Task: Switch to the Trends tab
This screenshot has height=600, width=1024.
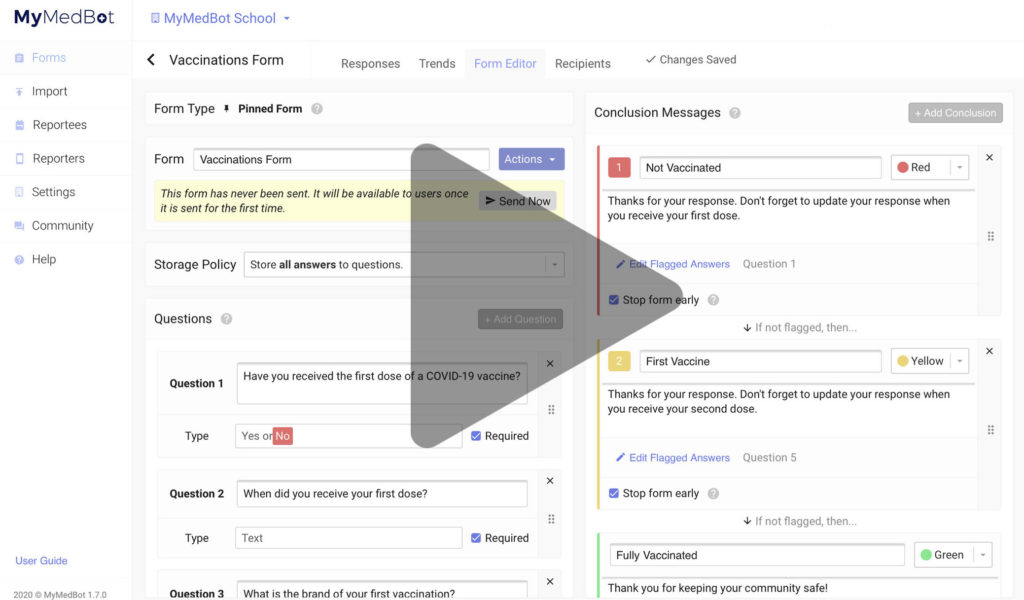Action: tap(437, 63)
